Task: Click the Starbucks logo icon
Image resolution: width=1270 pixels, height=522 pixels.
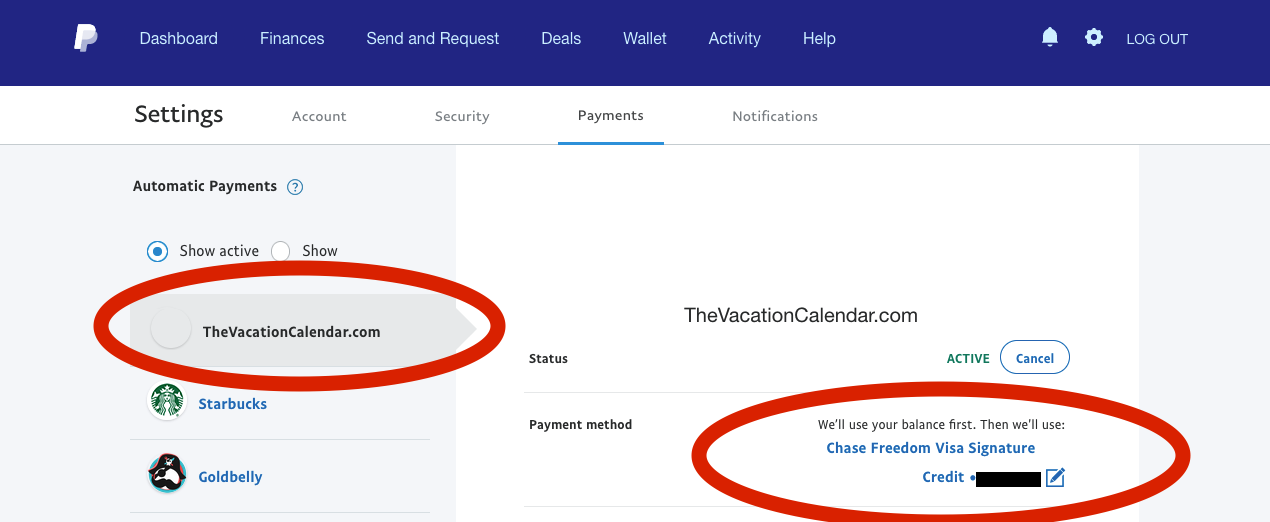Action: tap(168, 402)
